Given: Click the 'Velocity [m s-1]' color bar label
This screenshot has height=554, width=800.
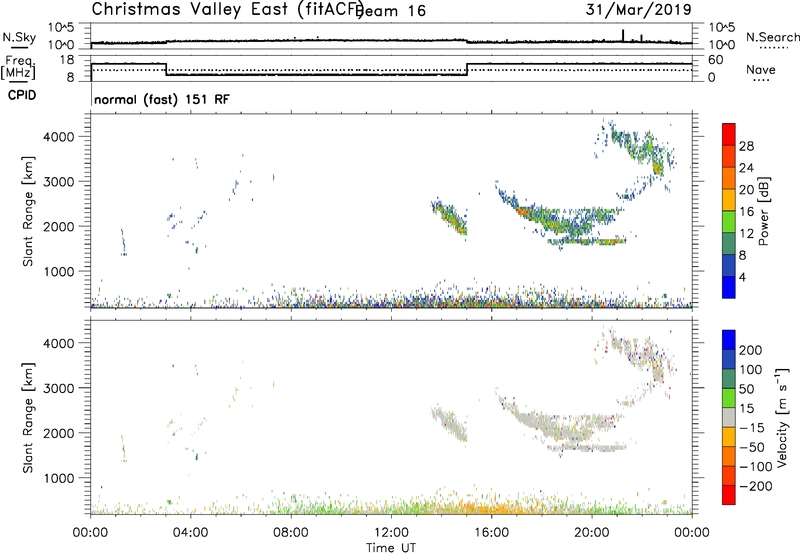Looking at the screenshot, I should 782,418.
